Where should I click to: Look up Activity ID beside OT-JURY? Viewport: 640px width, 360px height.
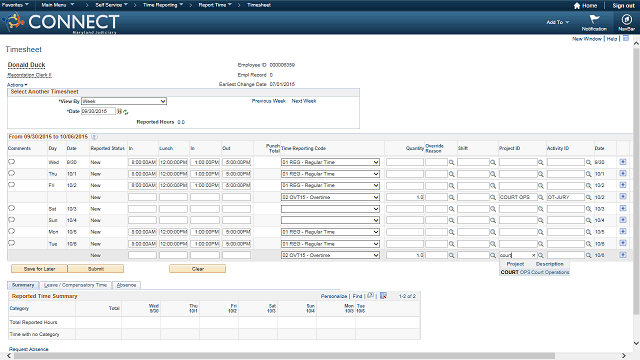coord(589,197)
